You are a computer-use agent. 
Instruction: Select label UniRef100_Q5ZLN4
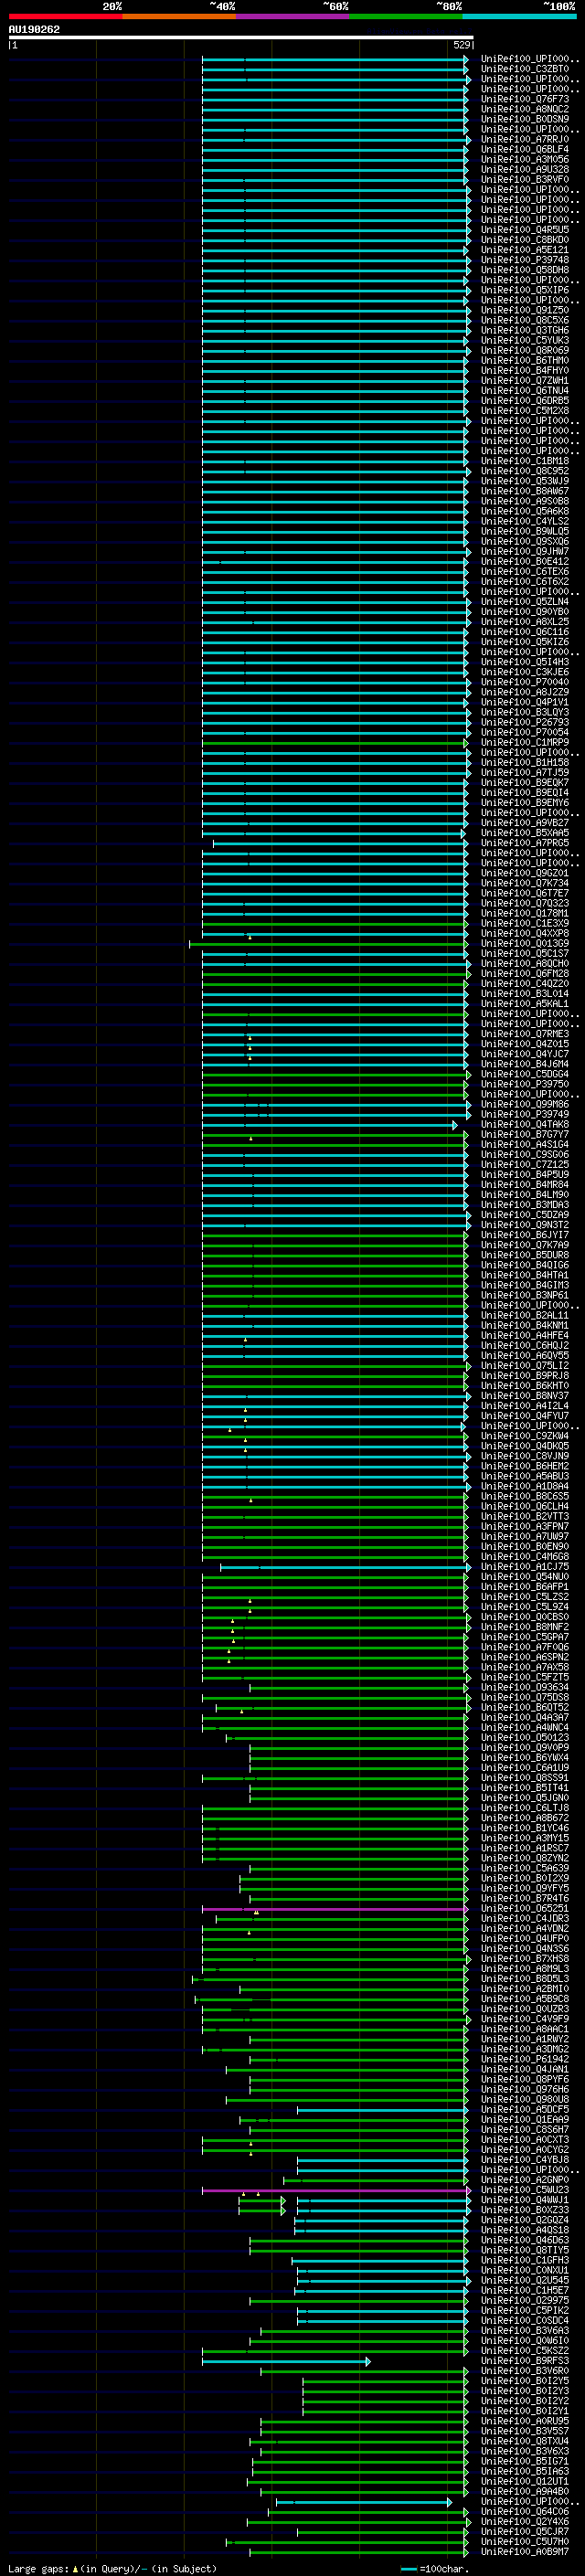[x=525, y=602]
